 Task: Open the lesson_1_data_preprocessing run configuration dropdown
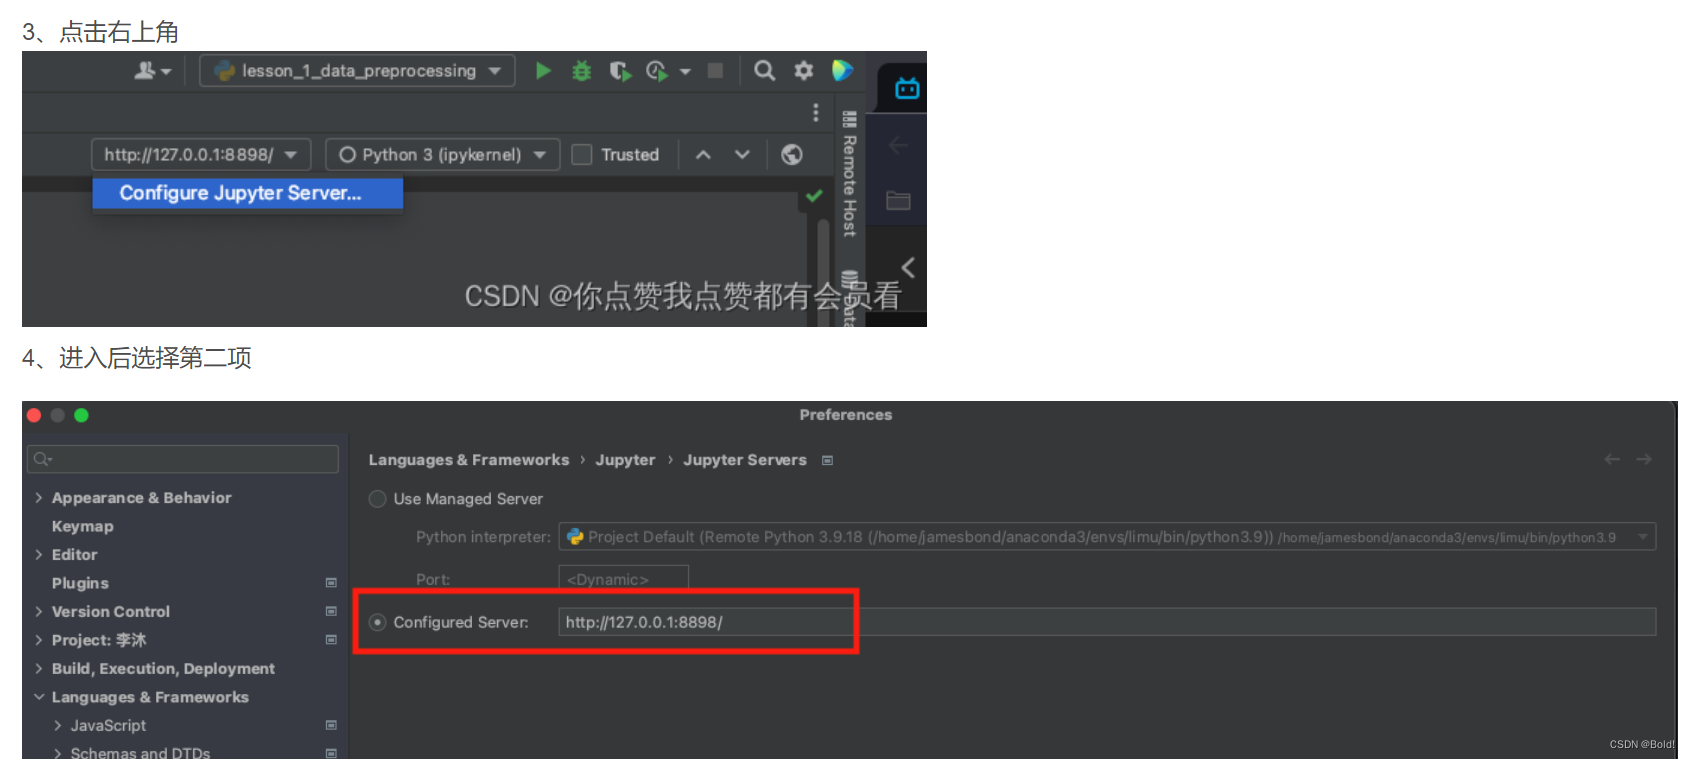(x=357, y=71)
